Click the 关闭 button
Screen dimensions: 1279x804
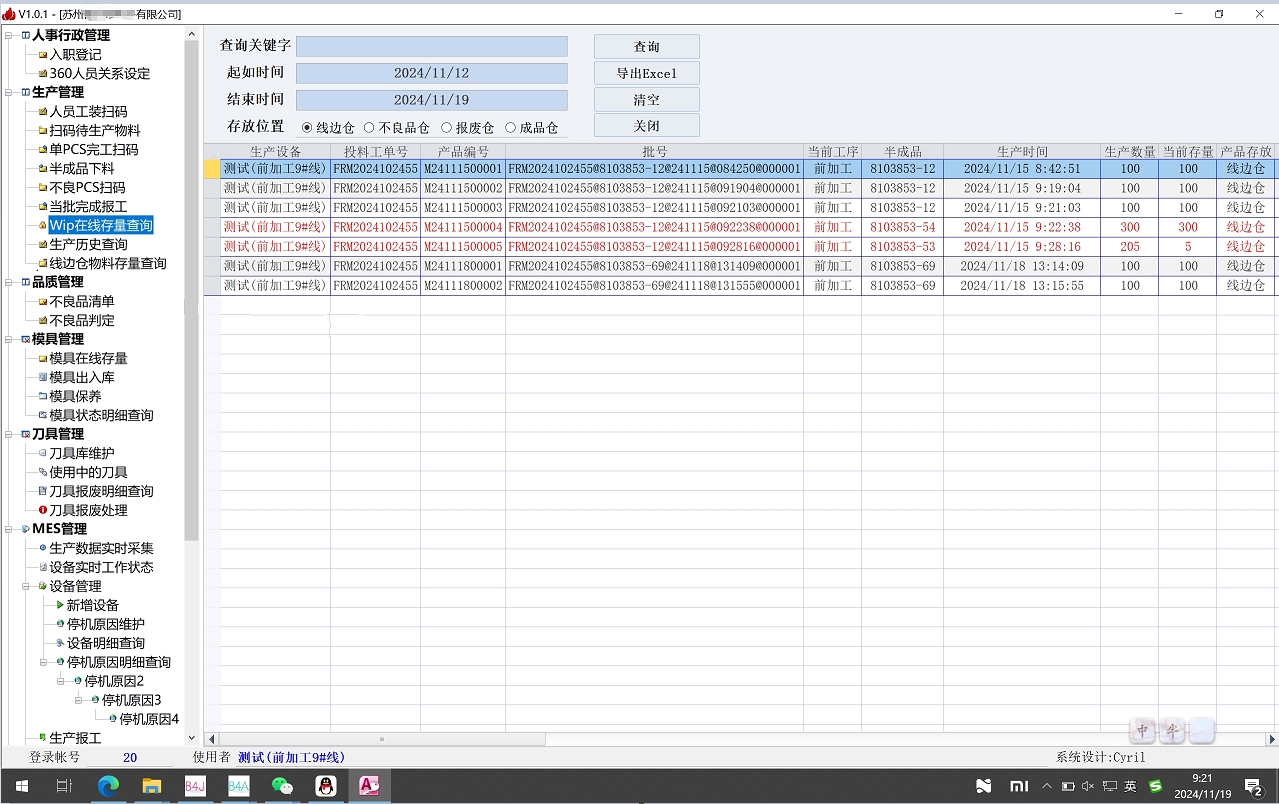point(647,126)
